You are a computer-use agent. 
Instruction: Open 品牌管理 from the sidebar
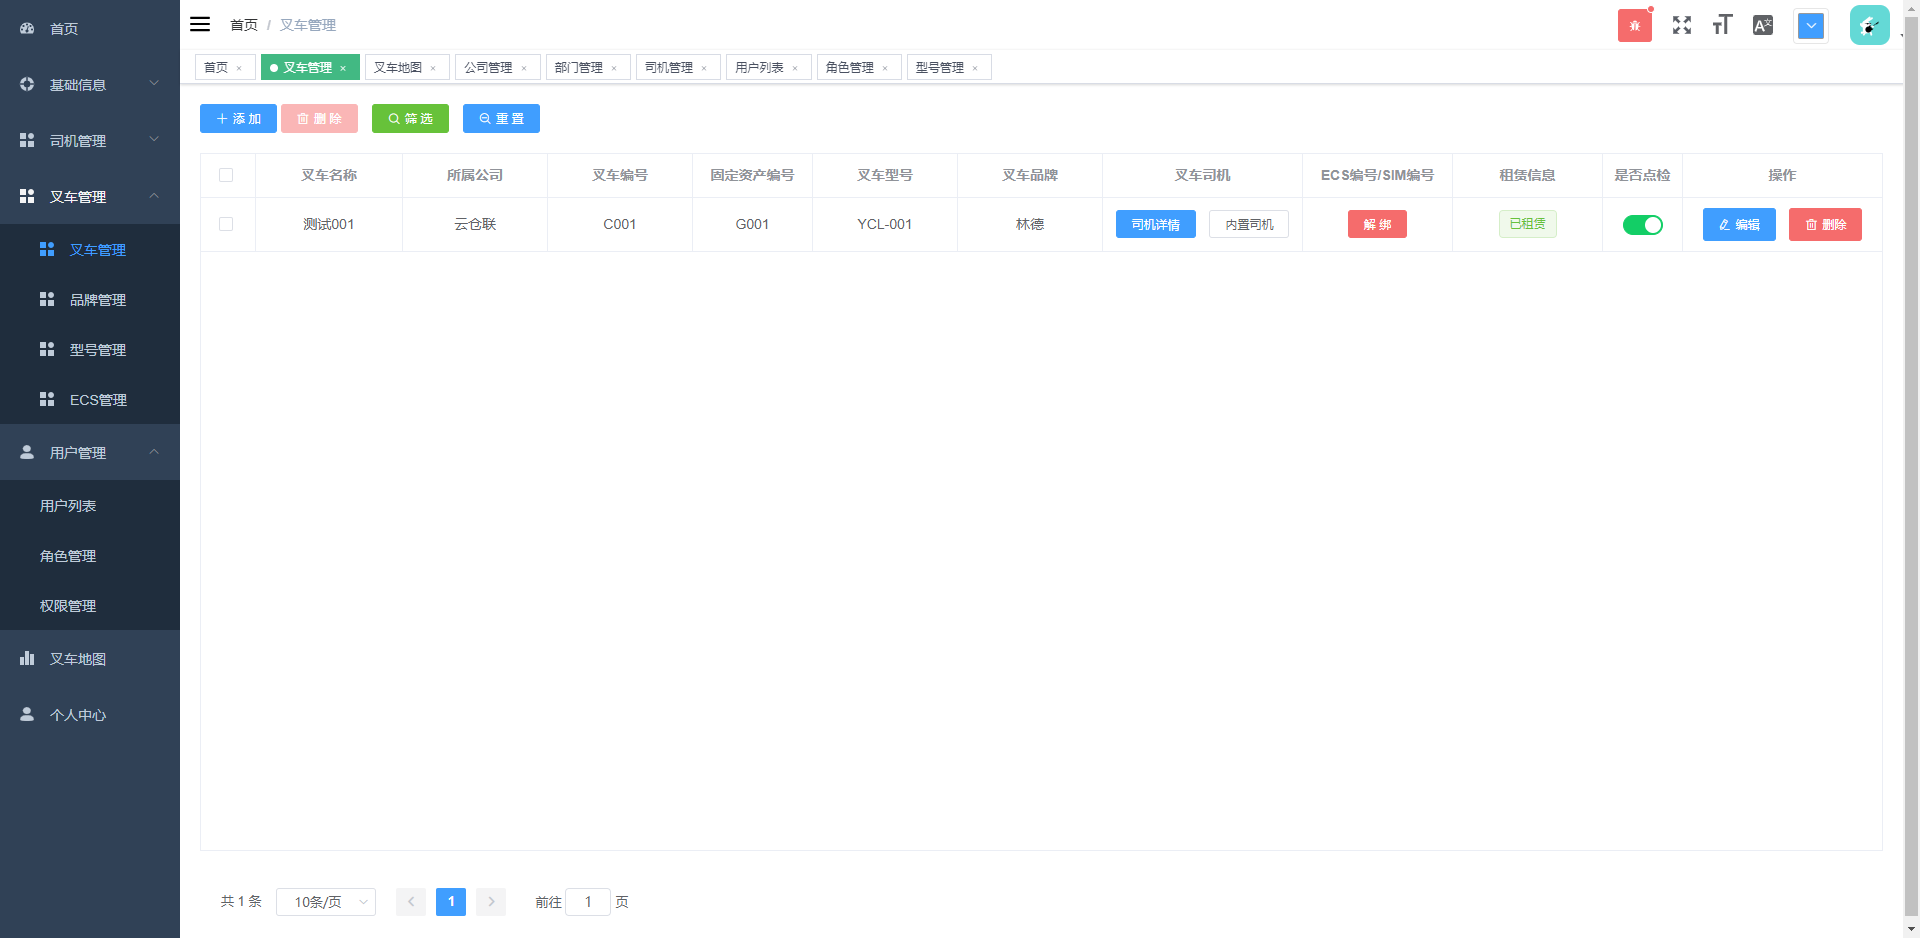click(x=97, y=300)
